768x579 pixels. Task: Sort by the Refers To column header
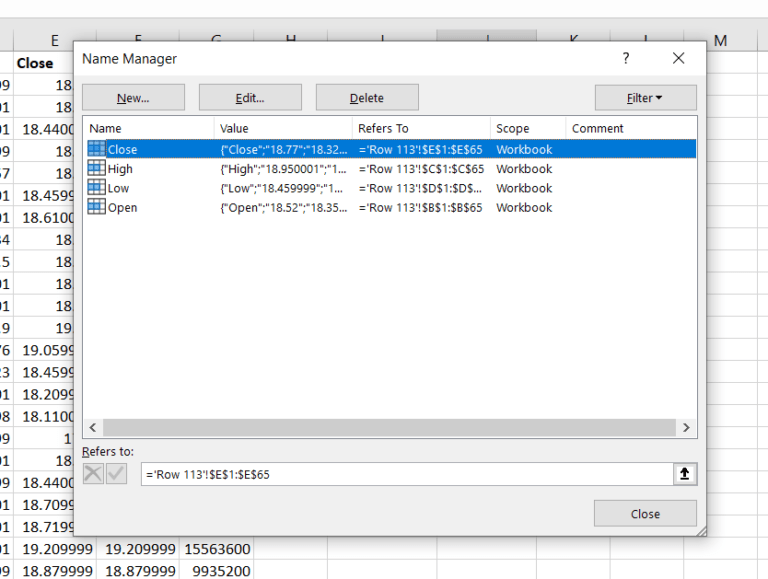click(421, 128)
